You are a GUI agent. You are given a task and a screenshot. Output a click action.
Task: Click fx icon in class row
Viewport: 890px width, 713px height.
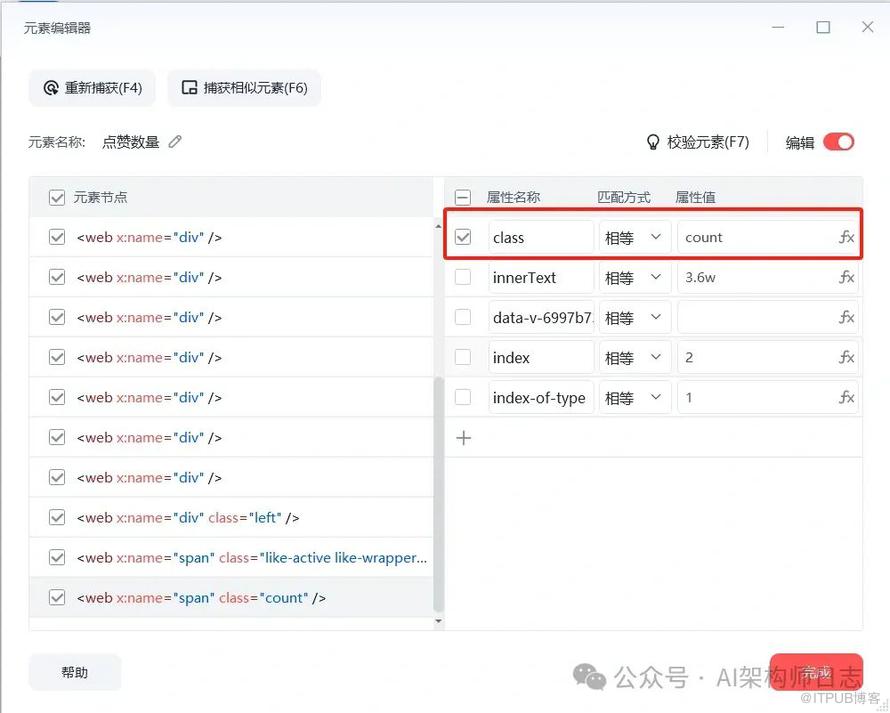[846, 237]
